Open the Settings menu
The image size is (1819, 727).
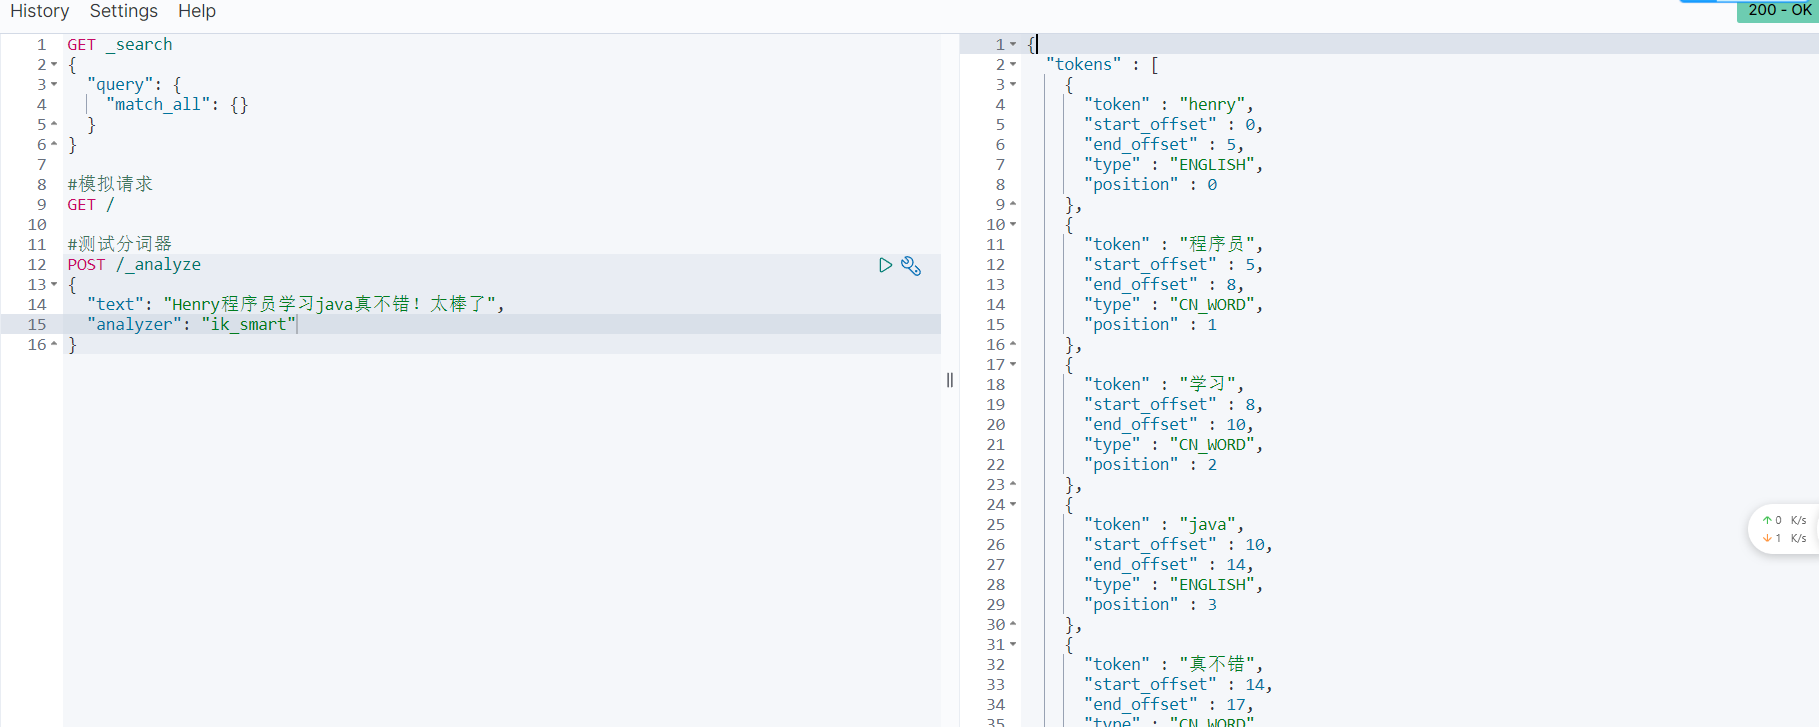[x=124, y=11]
